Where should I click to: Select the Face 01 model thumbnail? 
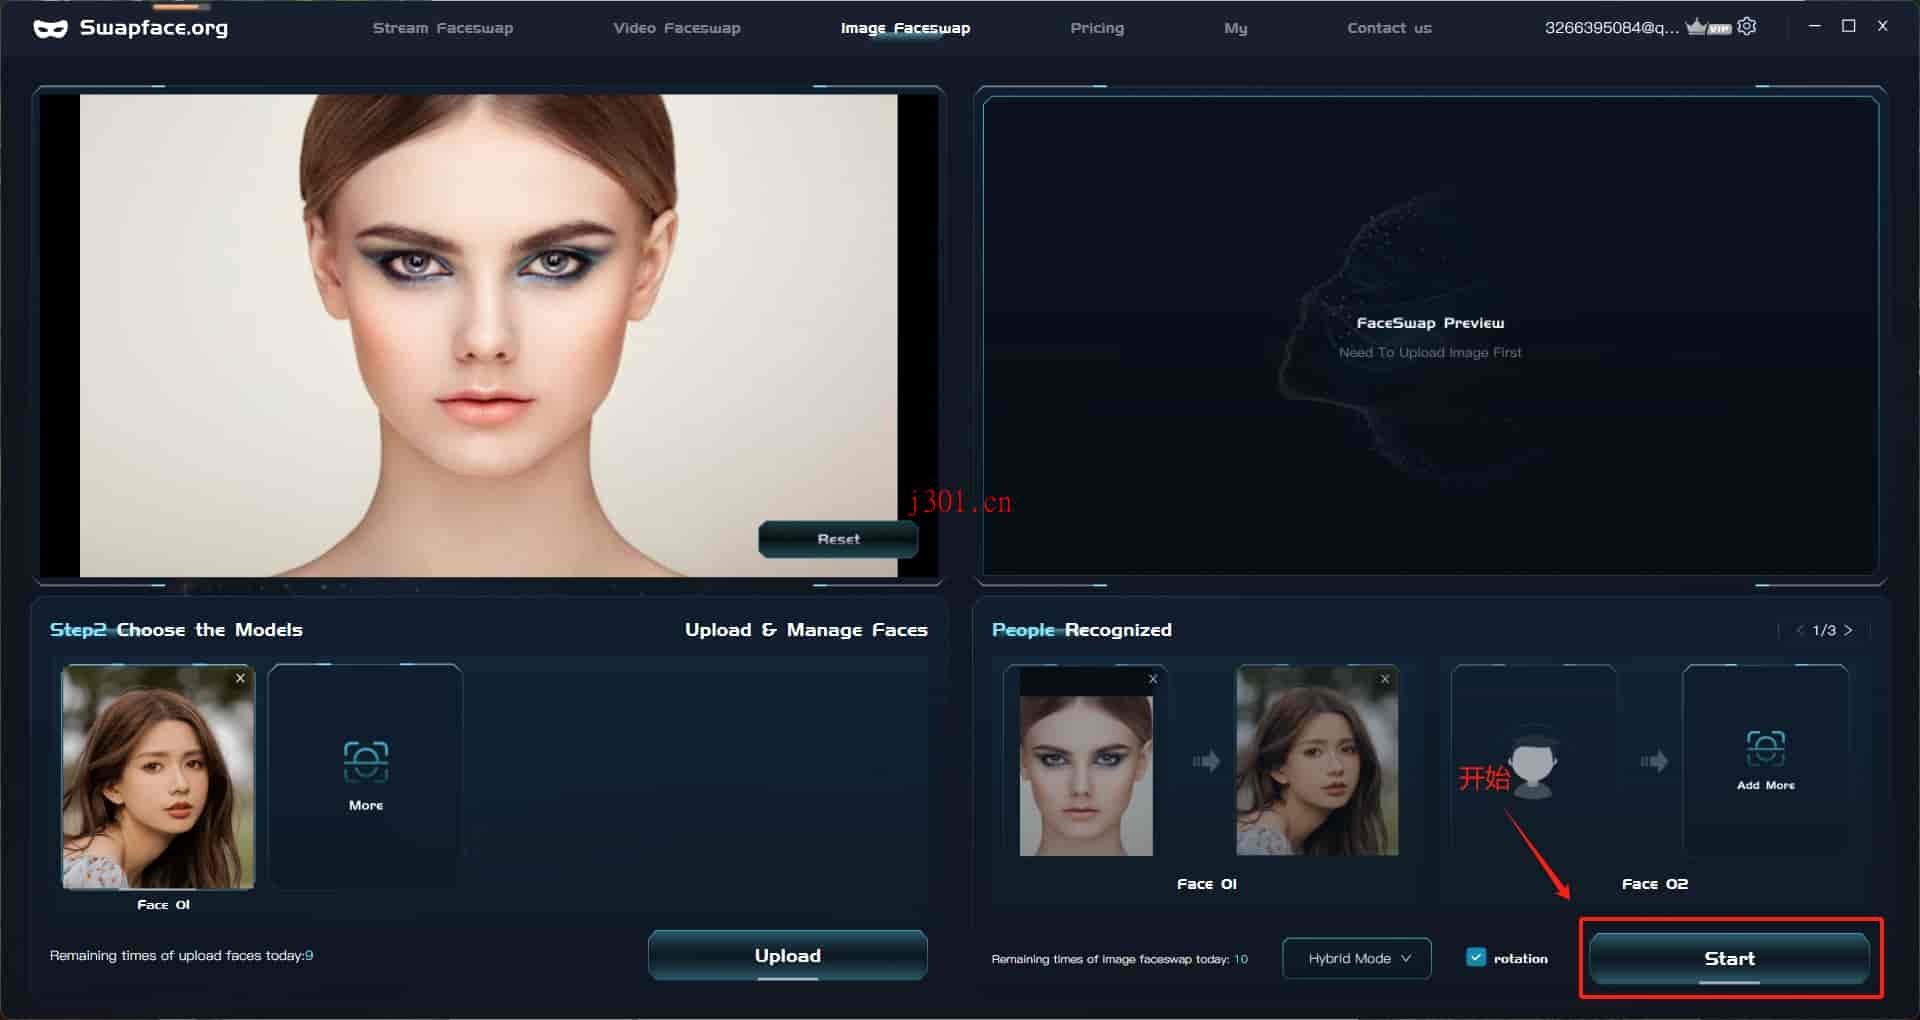click(158, 778)
